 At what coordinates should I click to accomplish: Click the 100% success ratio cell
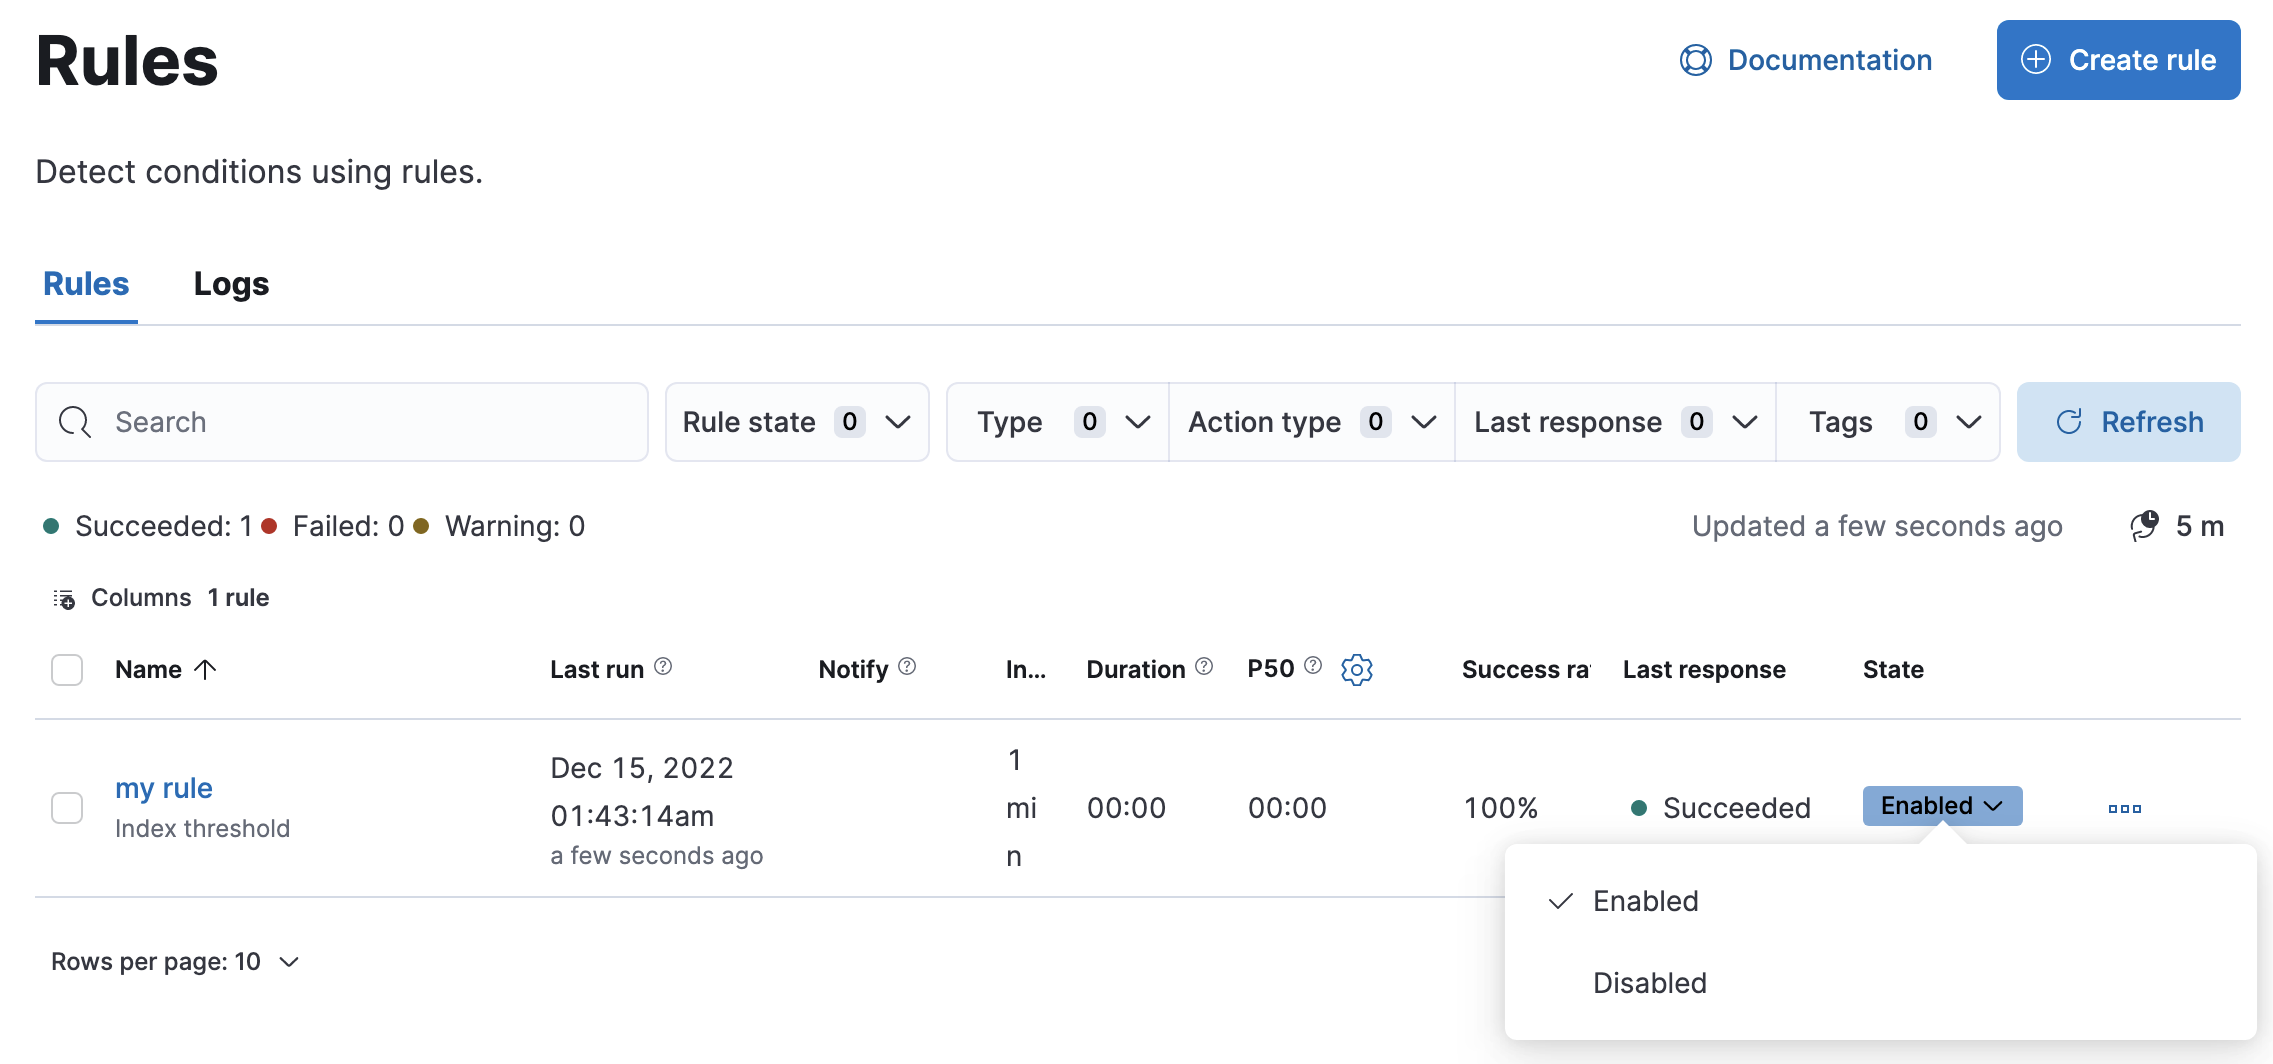pyautogui.click(x=1501, y=808)
